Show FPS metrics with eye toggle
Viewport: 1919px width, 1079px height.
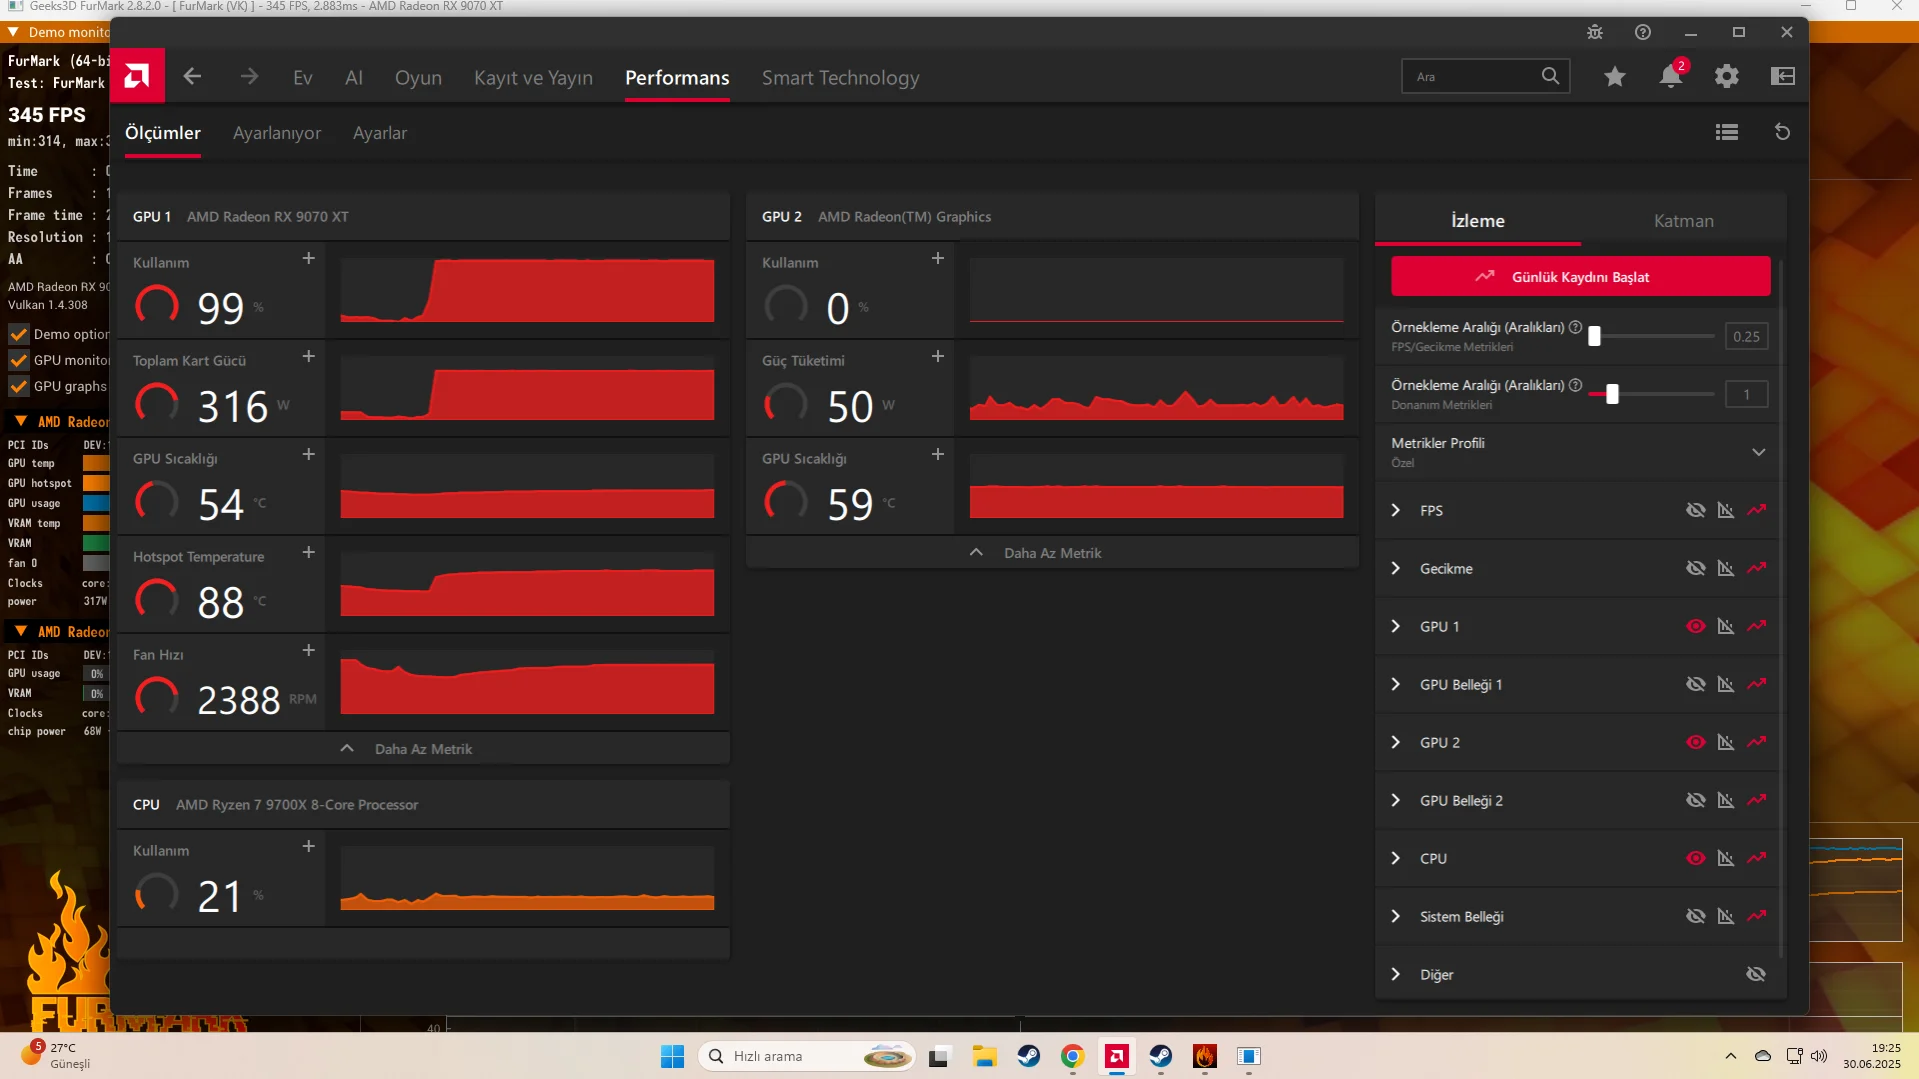(1696, 510)
